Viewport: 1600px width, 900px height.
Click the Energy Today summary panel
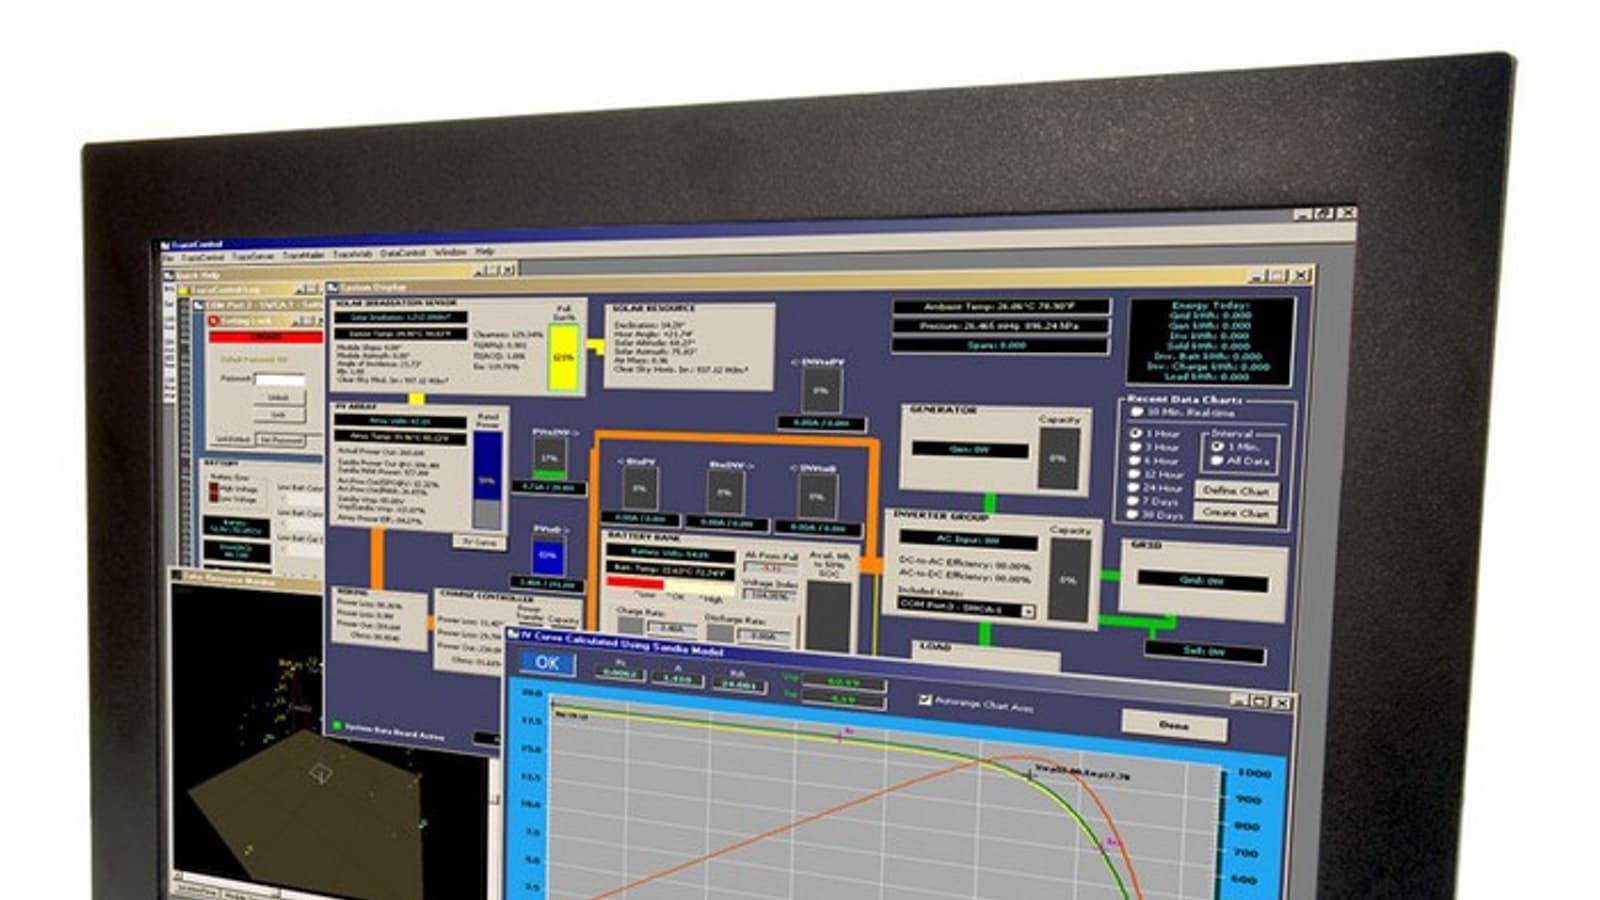pyautogui.click(x=1209, y=341)
